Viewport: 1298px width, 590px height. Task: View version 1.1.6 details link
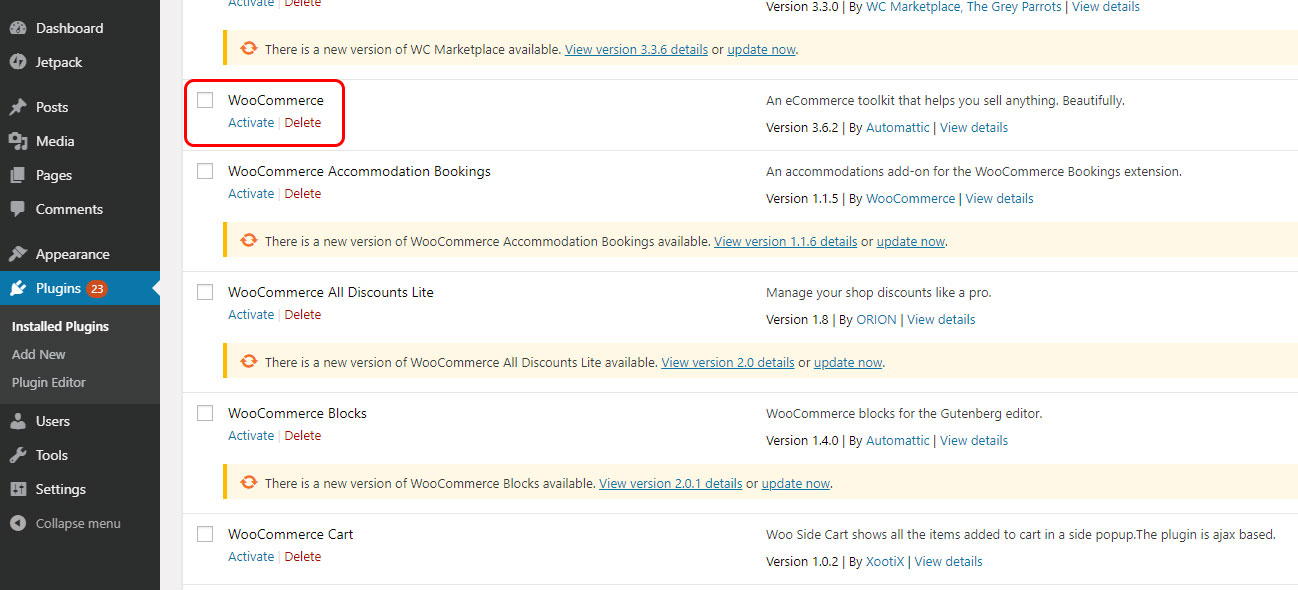[786, 242]
